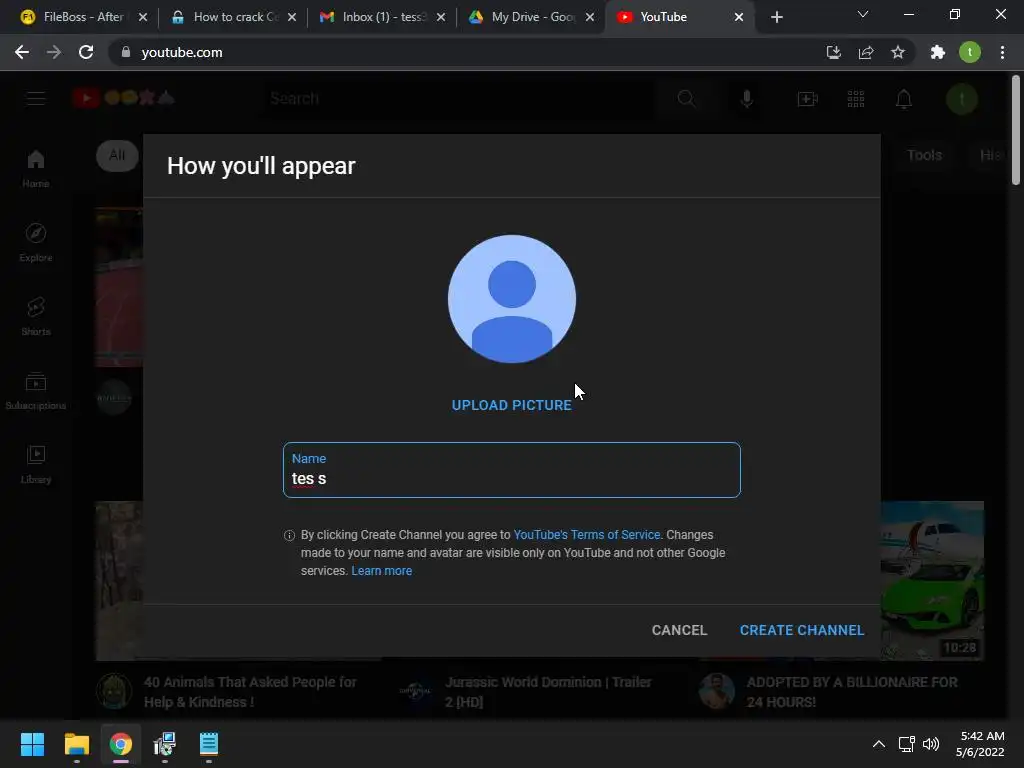Click the voice search microphone
The image size is (1024, 768).
coord(746,99)
